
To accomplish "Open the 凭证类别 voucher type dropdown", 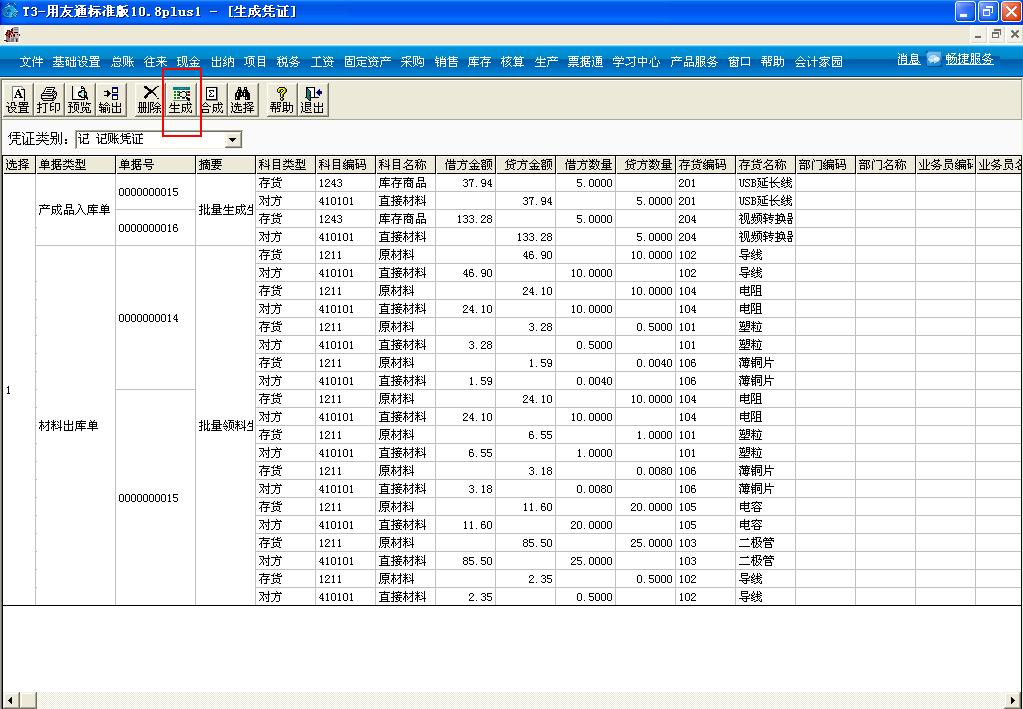I will click(x=233, y=140).
